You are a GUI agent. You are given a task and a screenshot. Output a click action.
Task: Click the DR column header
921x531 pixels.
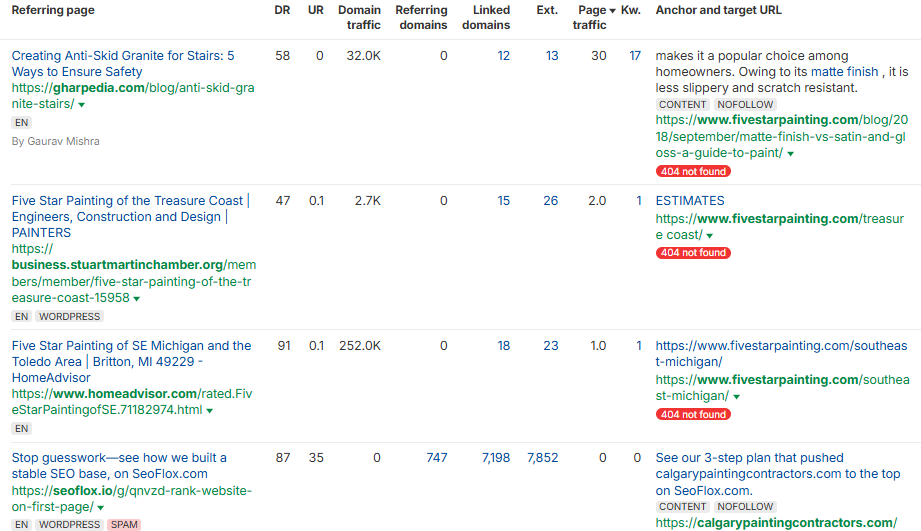pos(282,10)
